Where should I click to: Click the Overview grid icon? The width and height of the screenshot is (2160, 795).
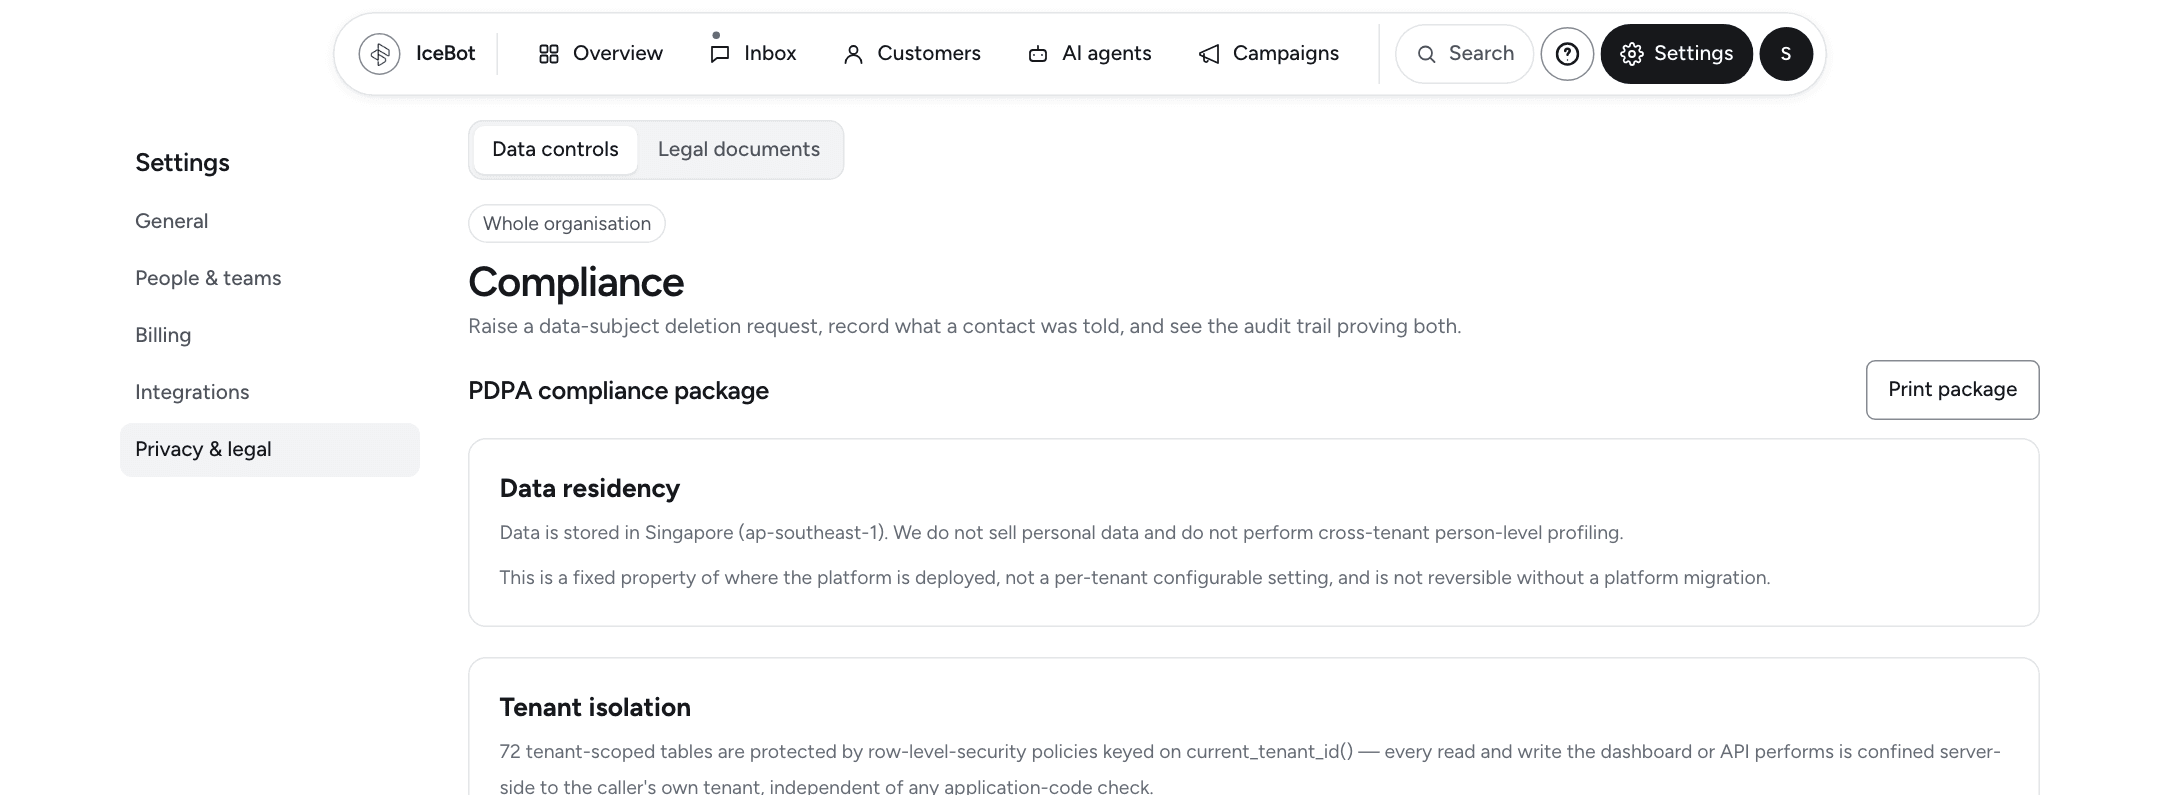548,54
